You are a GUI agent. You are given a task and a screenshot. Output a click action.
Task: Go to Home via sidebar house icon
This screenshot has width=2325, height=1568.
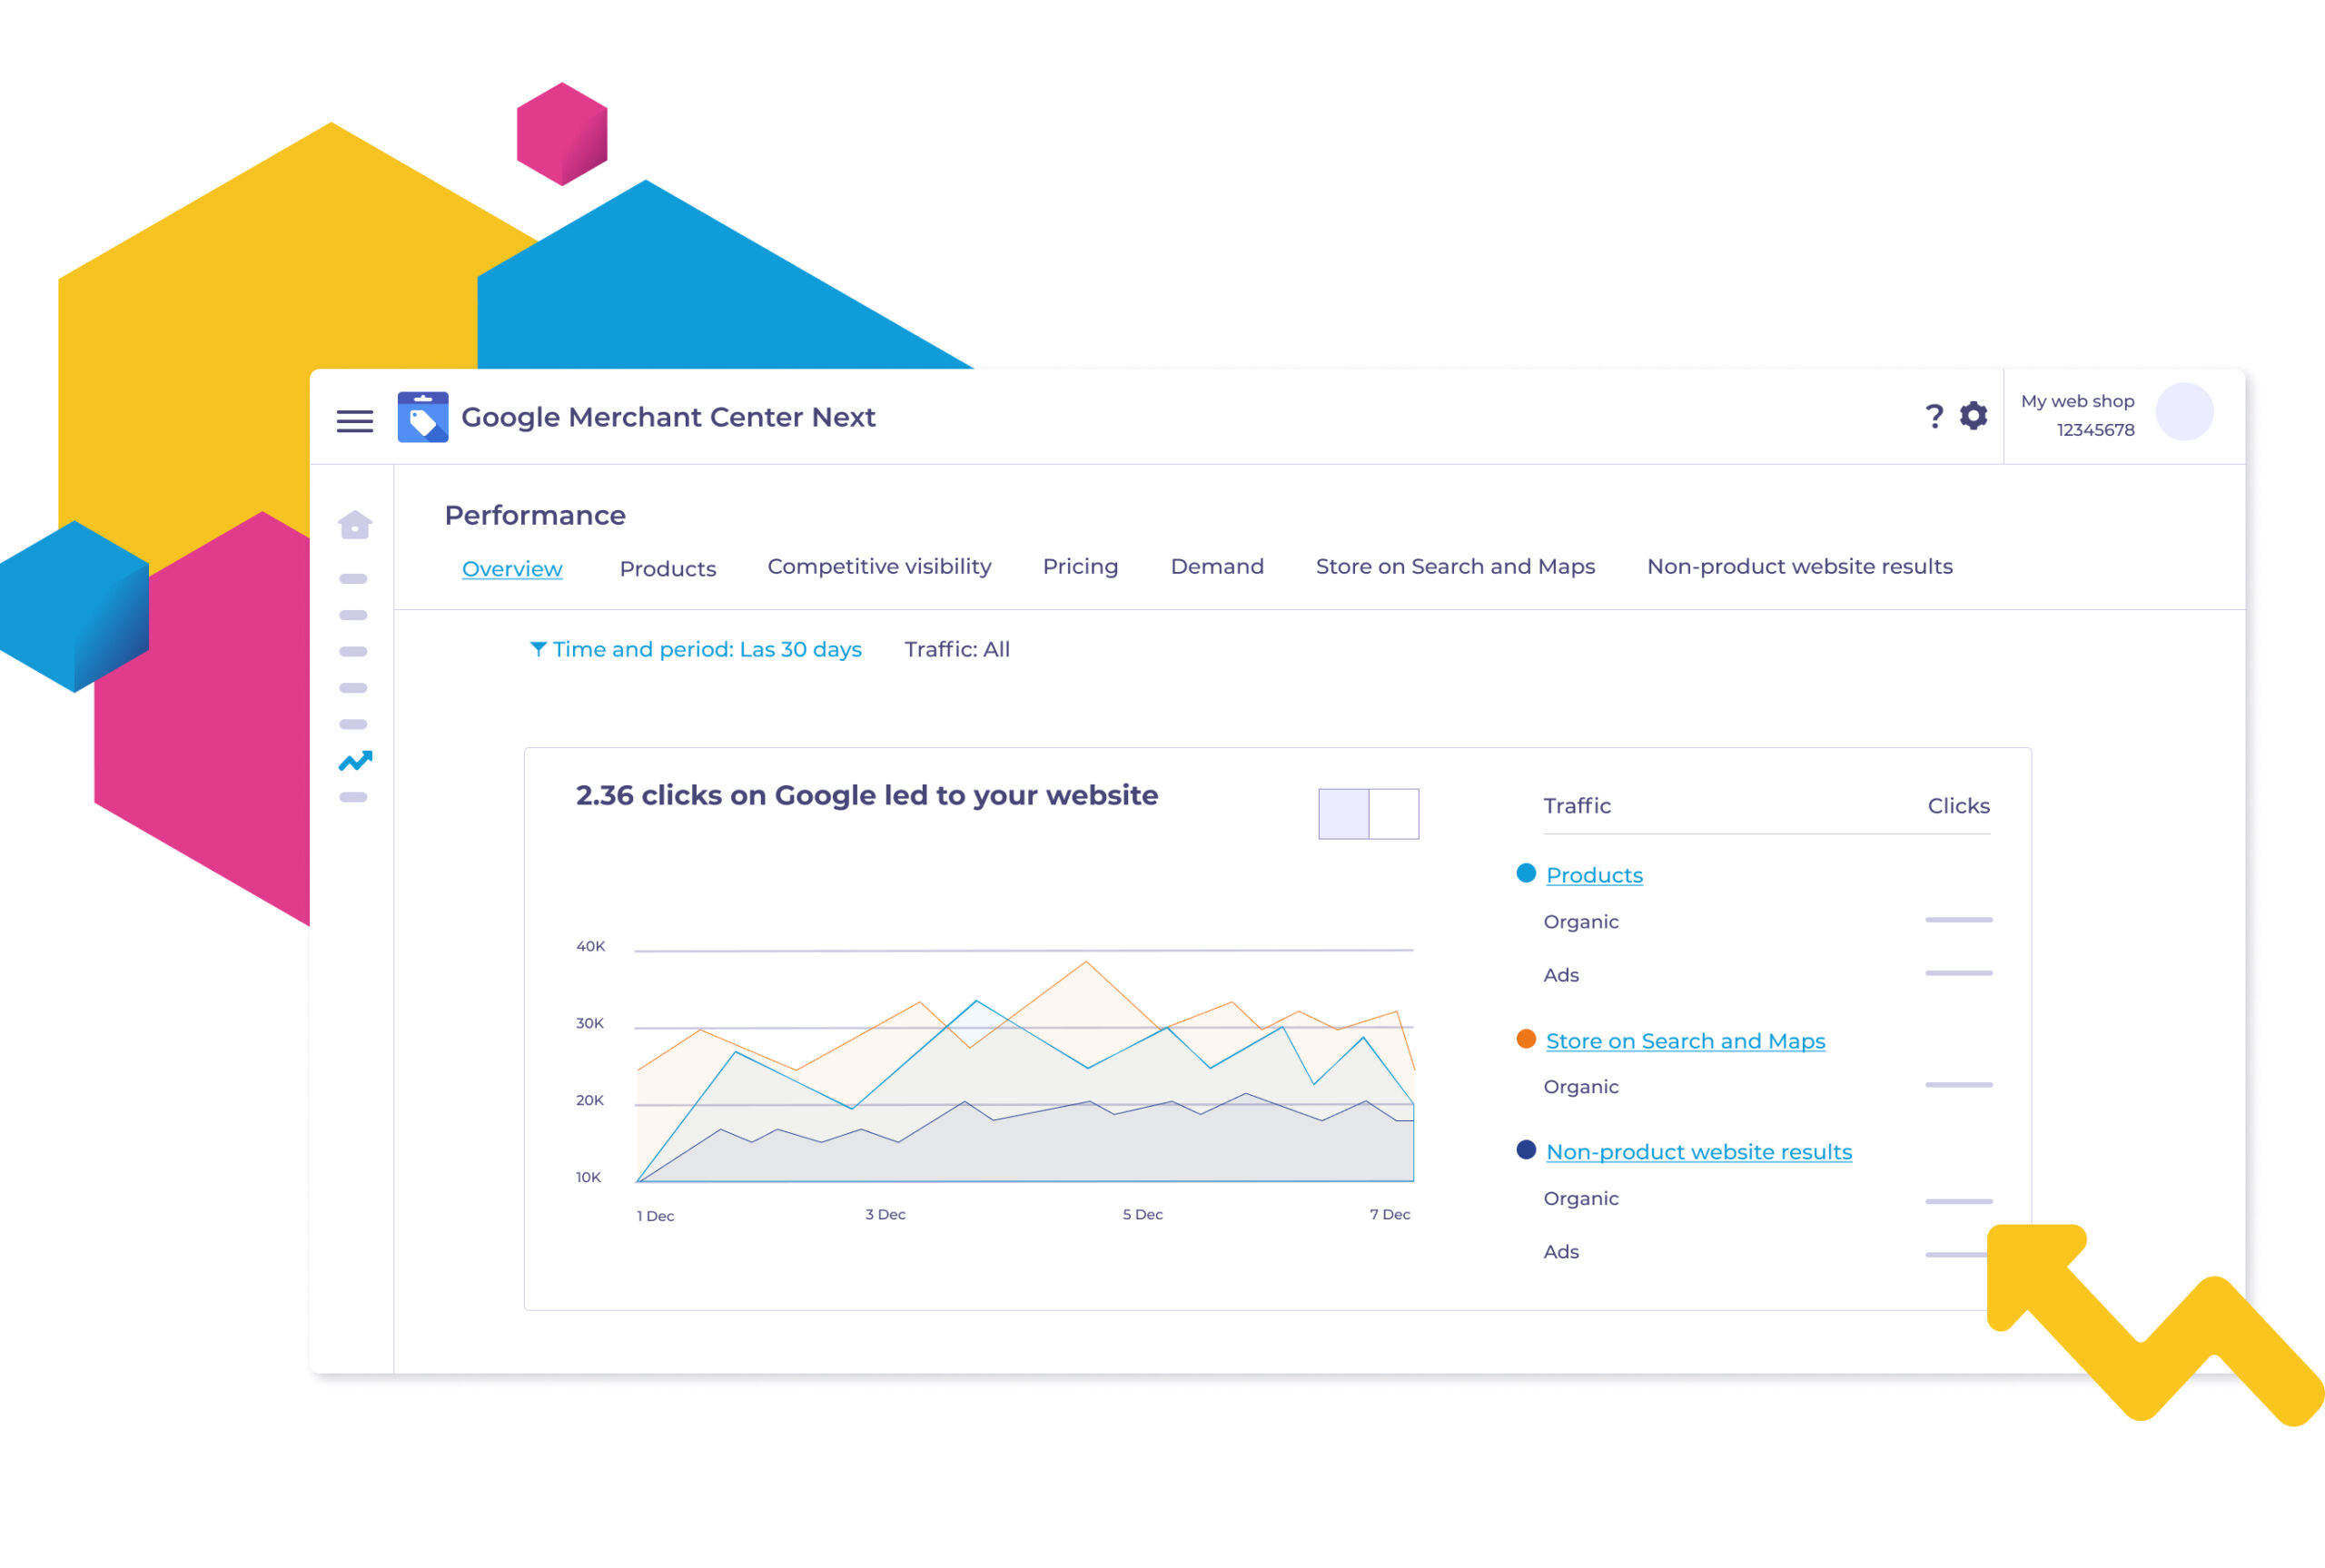click(x=354, y=524)
